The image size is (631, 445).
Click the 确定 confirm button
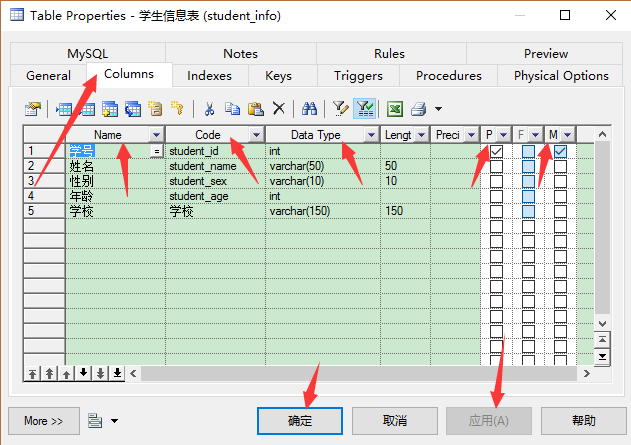click(x=300, y=421)
